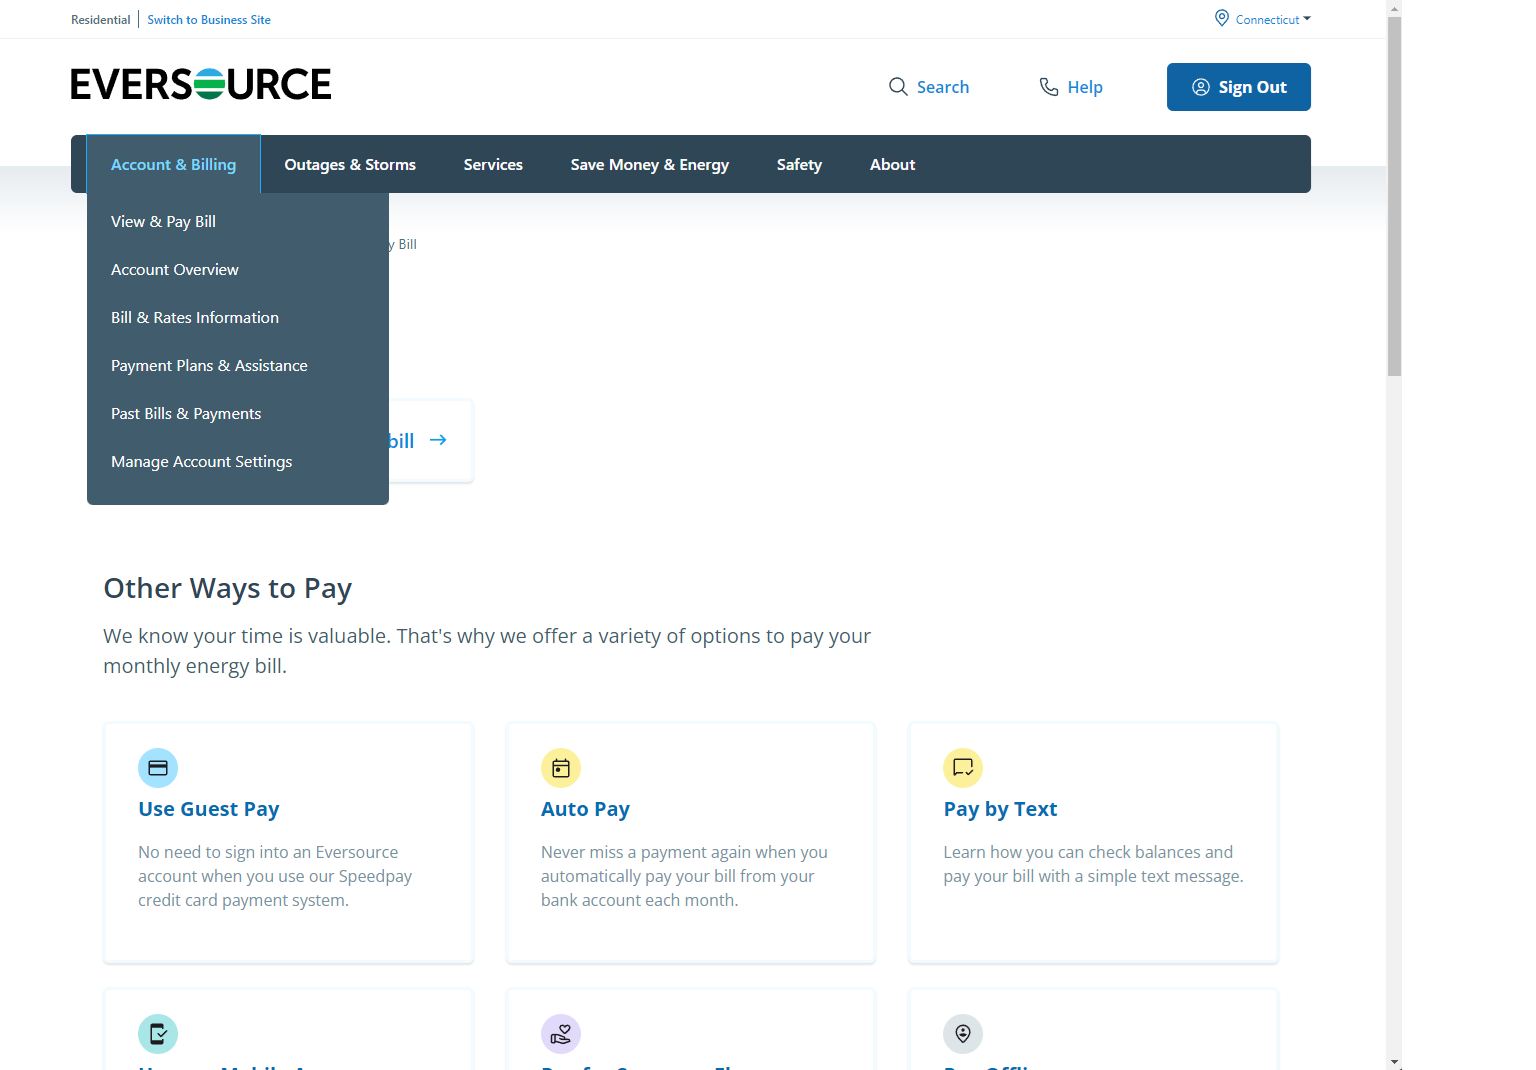Image resolution: width=1536 pixels, height=1070 pixels.
Task: Click the Sign Out button
Action: tap(1238, 87)
